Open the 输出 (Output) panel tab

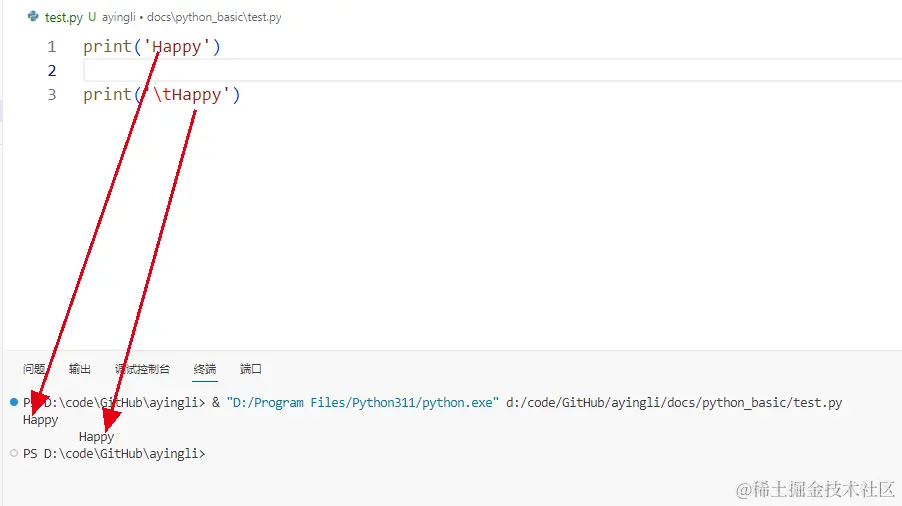pyautogui.click(x=80, y=369)
